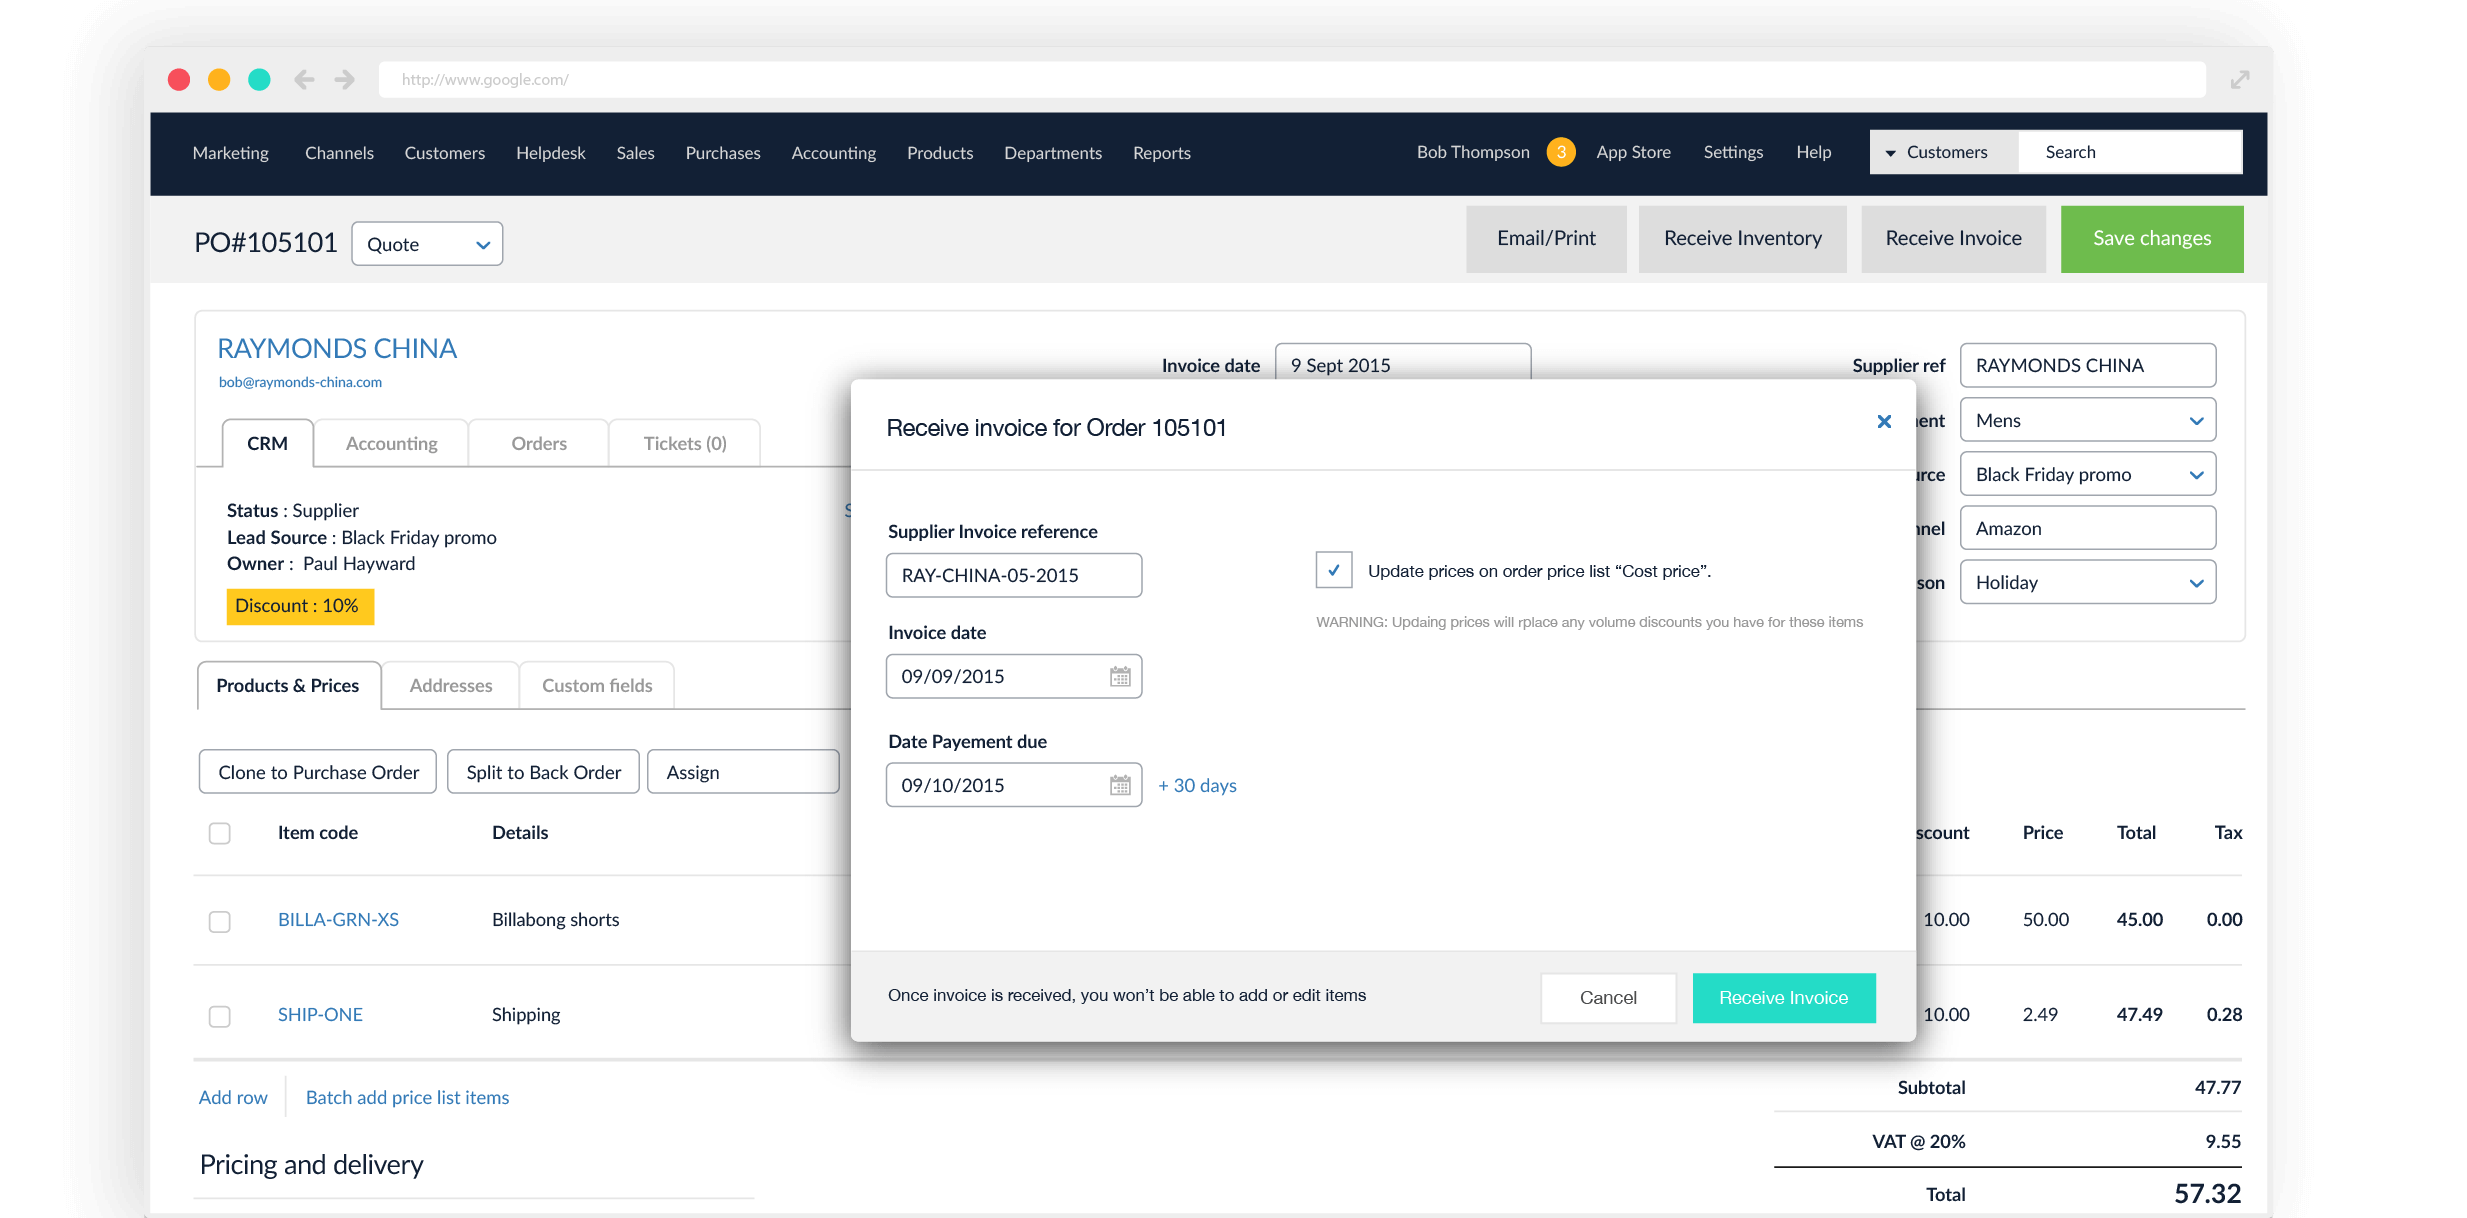The height and width of the screenshot is (1218, 2467).
Task: Close the Receive invoice dialog
Action: pos(1883,422)
